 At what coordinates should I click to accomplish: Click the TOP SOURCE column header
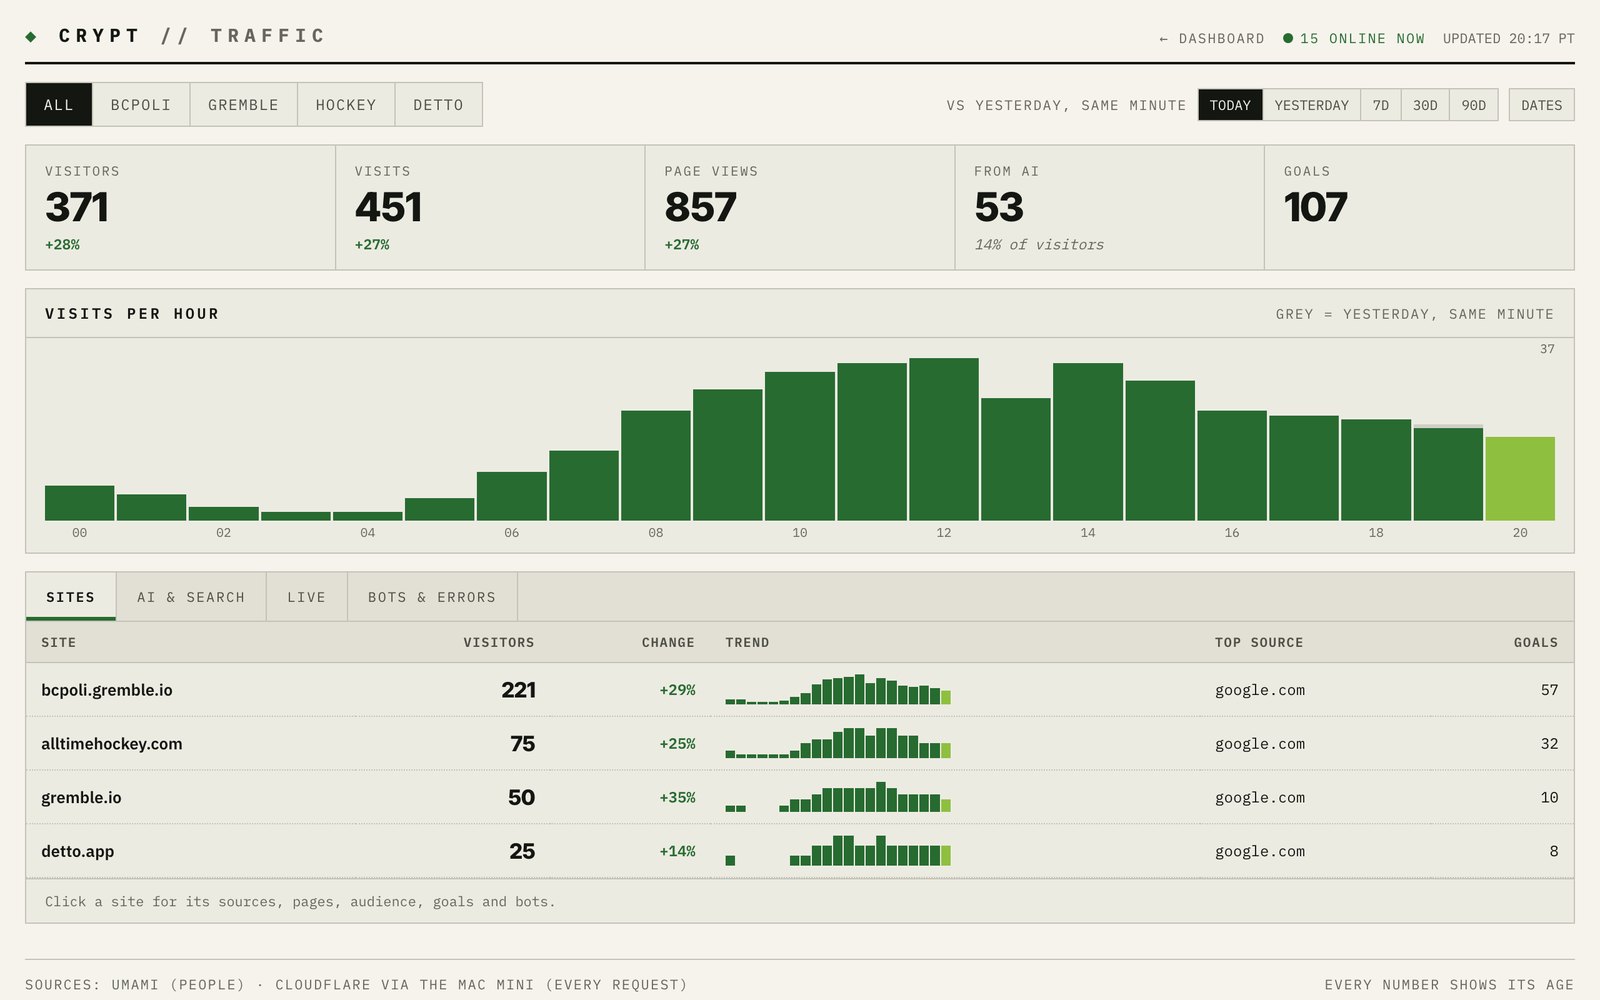pyautogui.click(x=1259, y=643)
